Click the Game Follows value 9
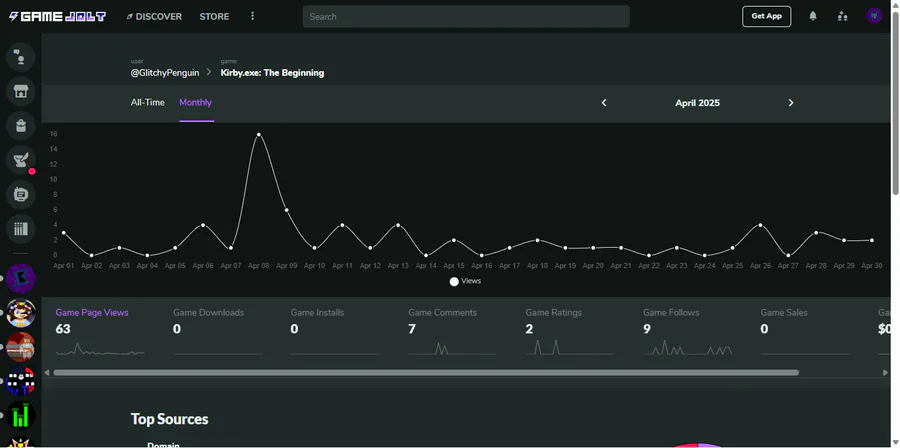This screenshot has height=448, width=900. pos(647,329)
